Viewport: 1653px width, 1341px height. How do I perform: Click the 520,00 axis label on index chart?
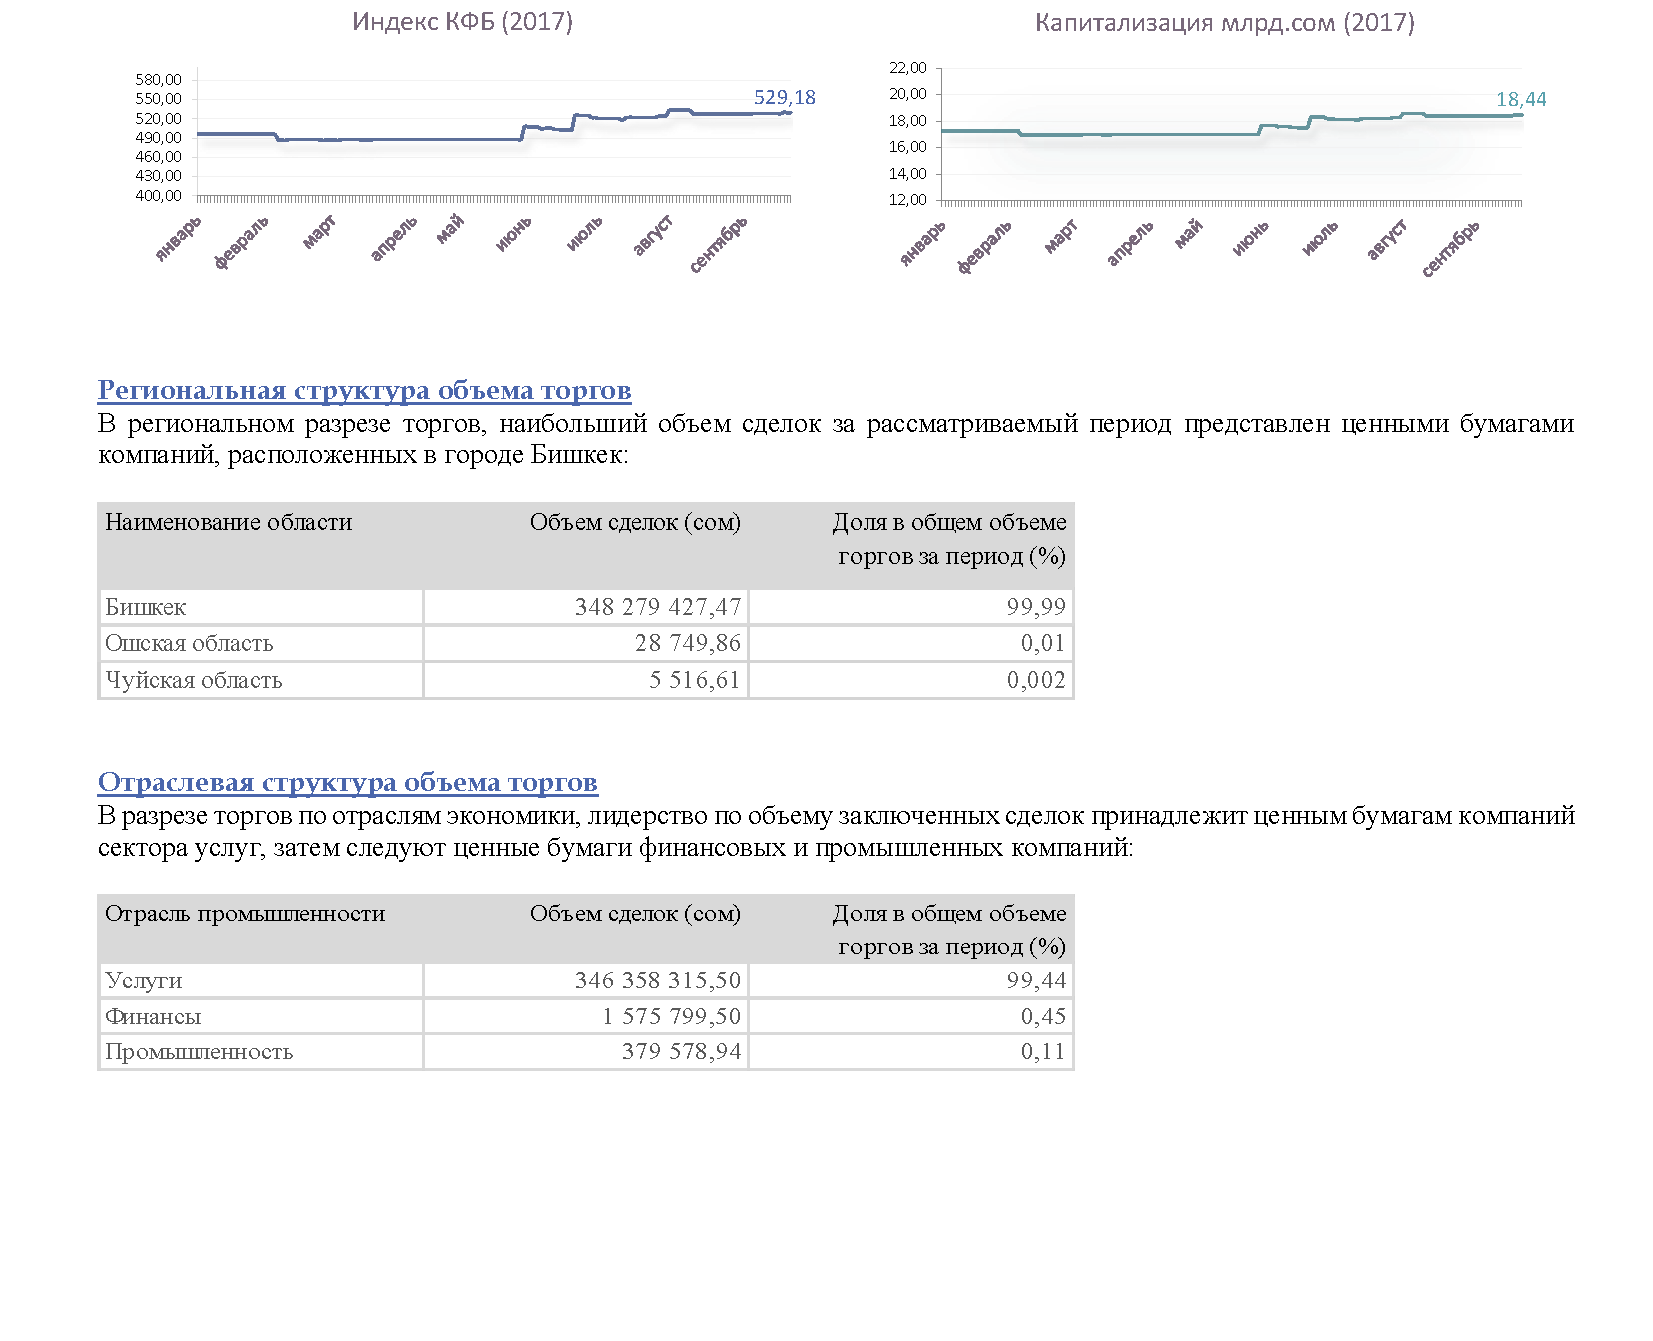pyautogui.click(x=159, y=118)
